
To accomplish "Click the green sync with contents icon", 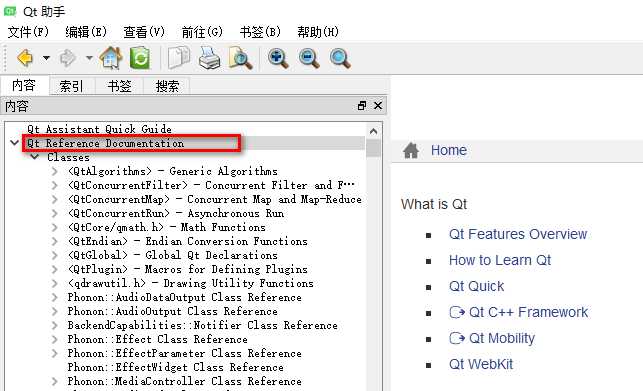I will (140, 58).
